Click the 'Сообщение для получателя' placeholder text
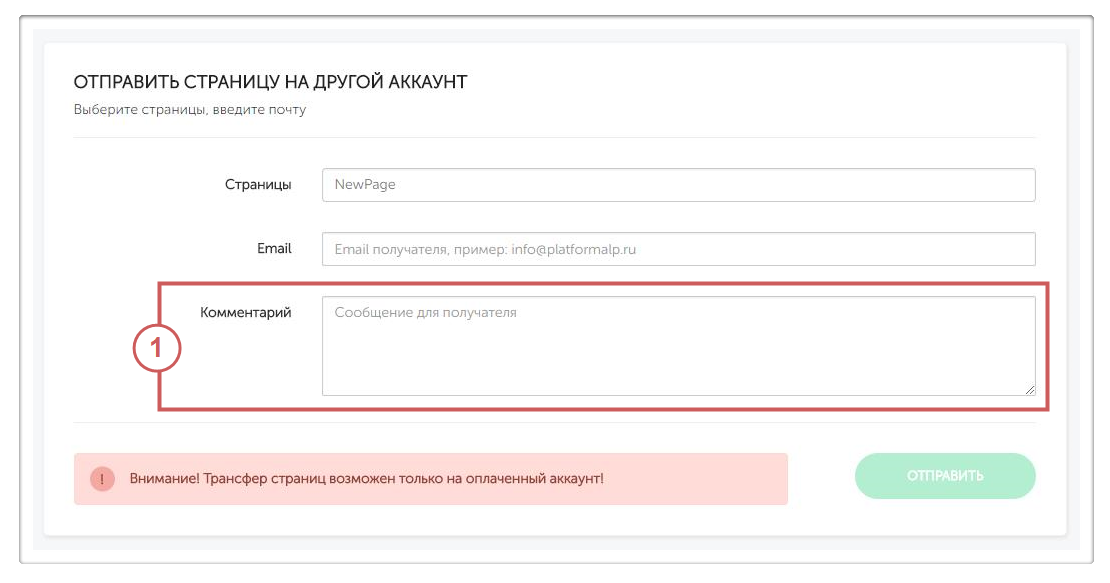 (x=425, y=312)
